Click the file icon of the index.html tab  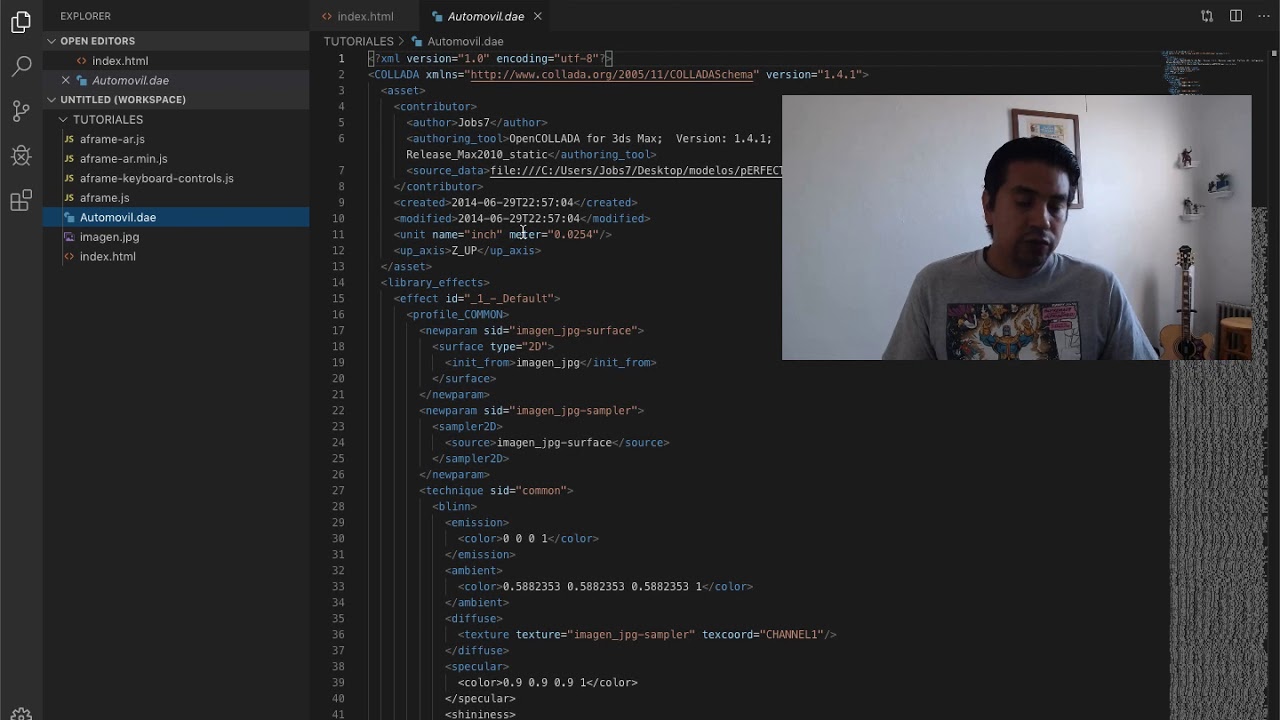click(x=327, y=16)
